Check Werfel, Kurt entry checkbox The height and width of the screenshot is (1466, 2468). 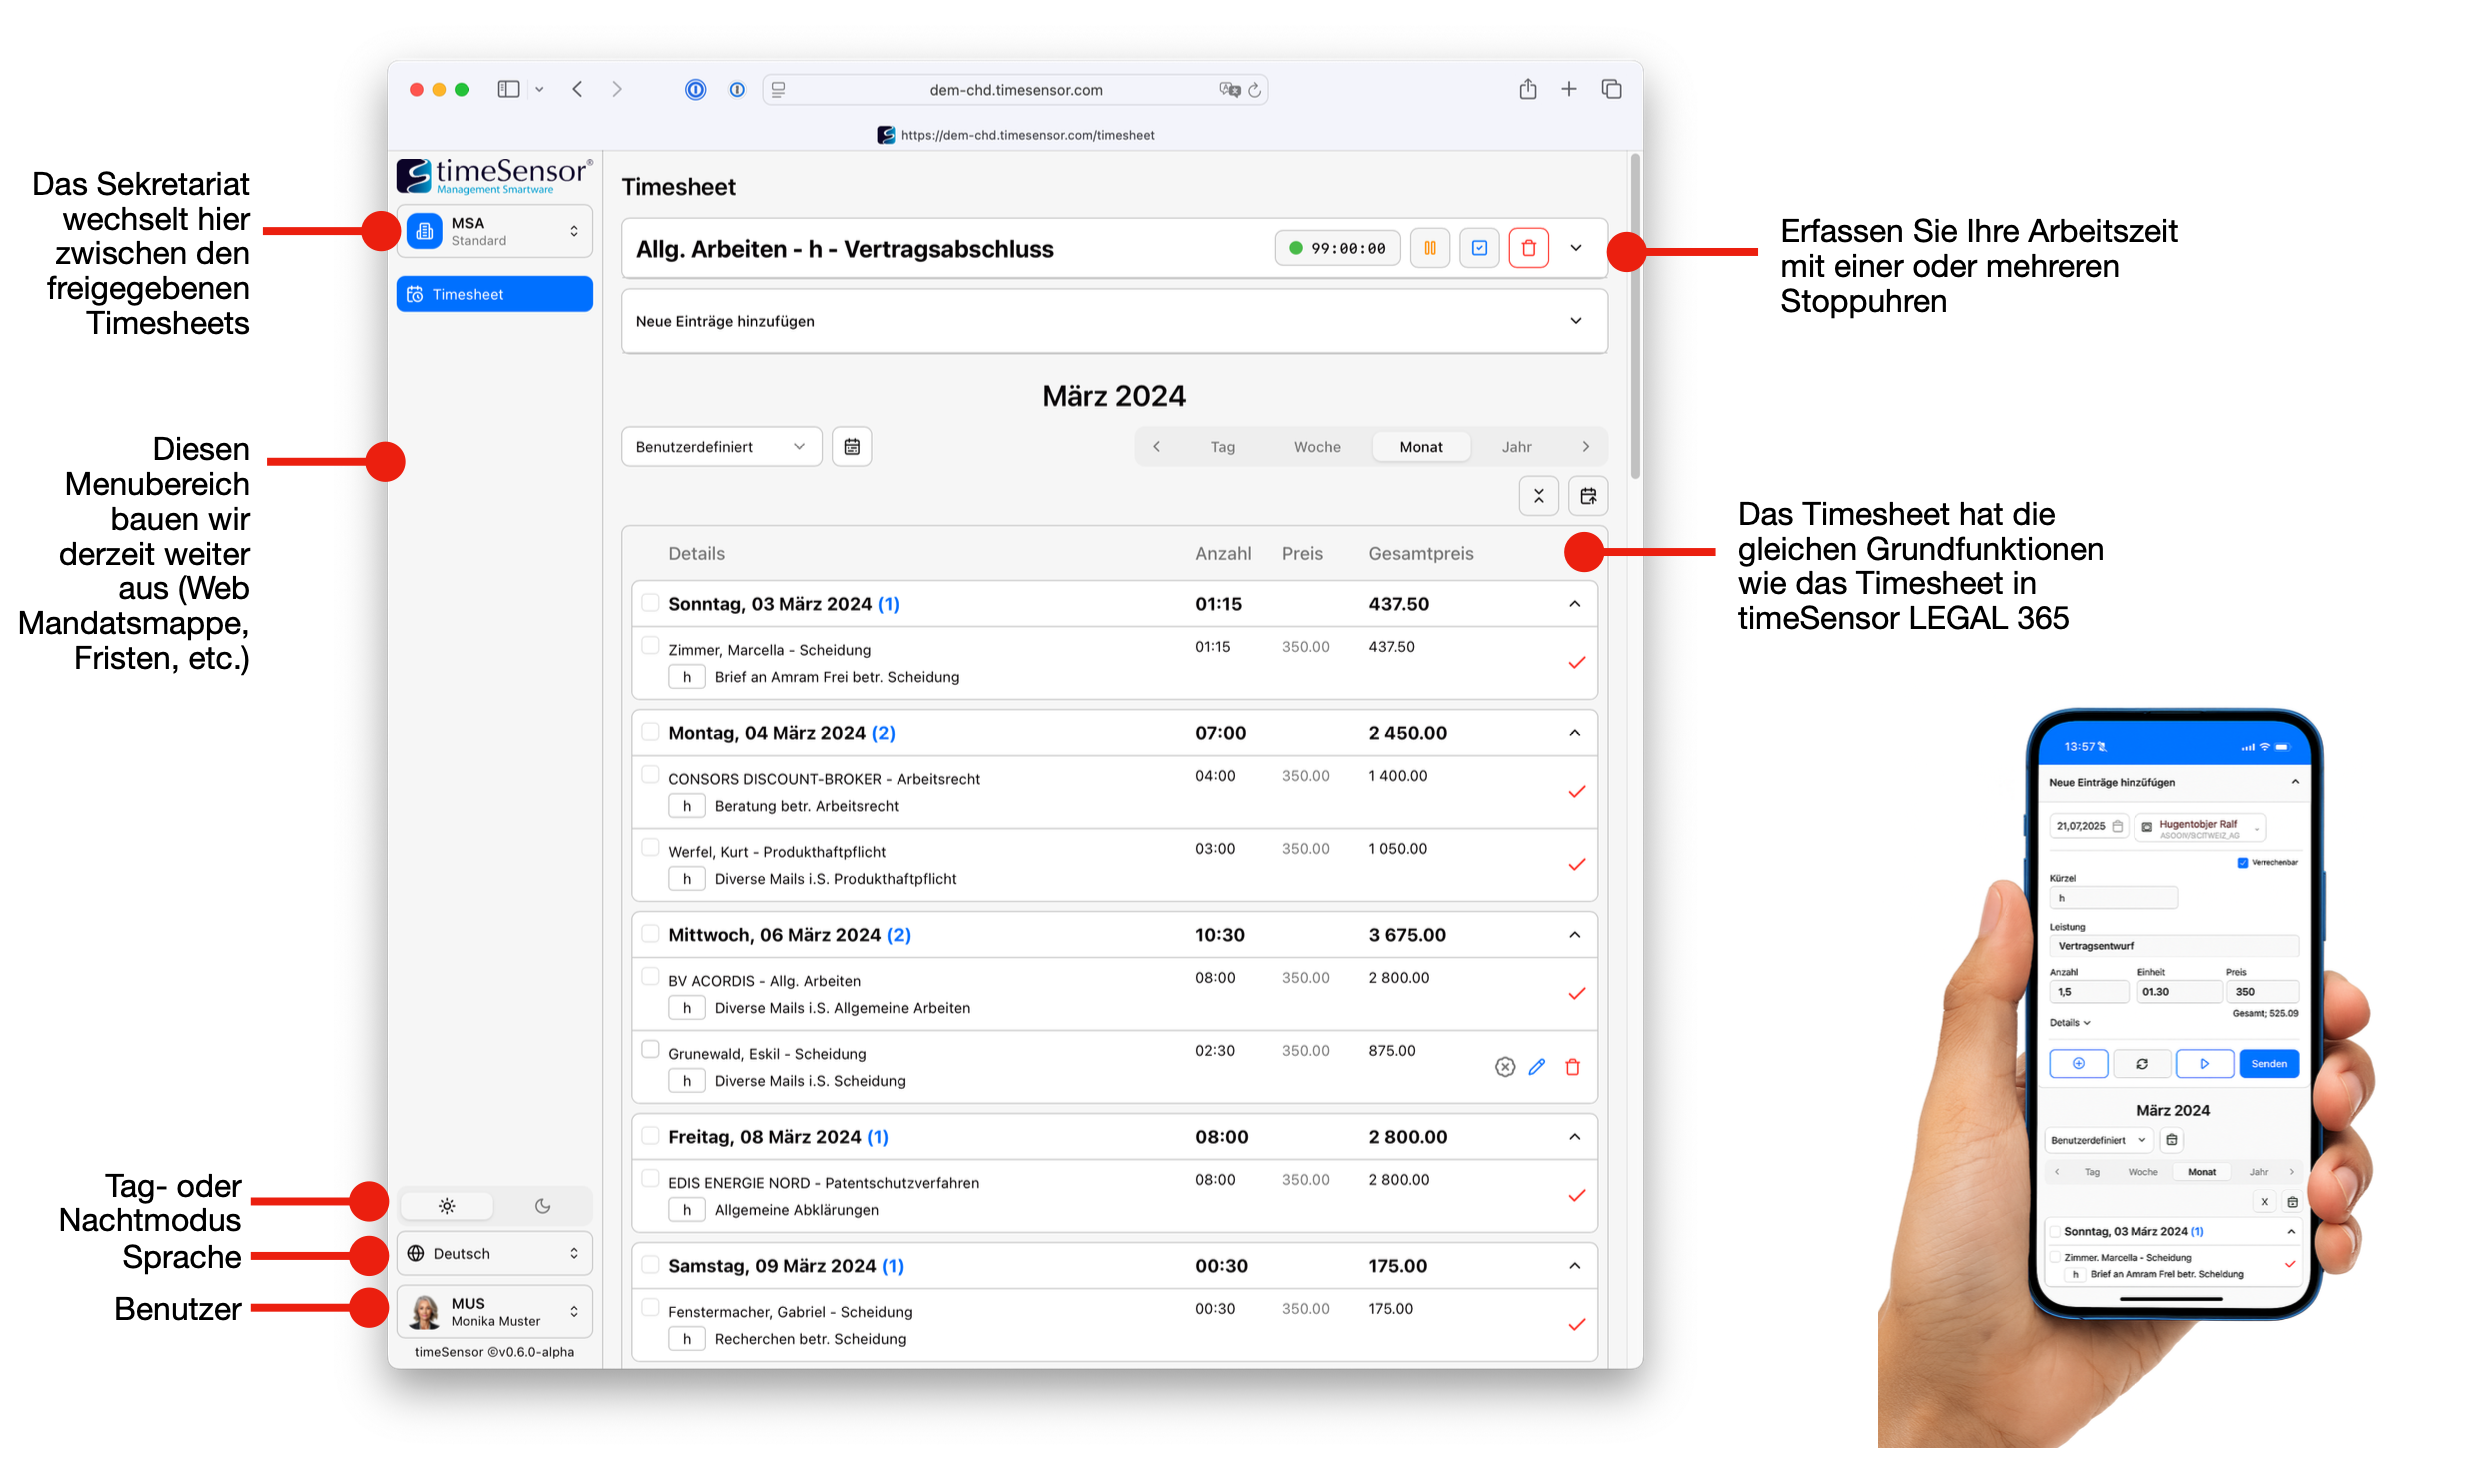[x=650, y=848]
